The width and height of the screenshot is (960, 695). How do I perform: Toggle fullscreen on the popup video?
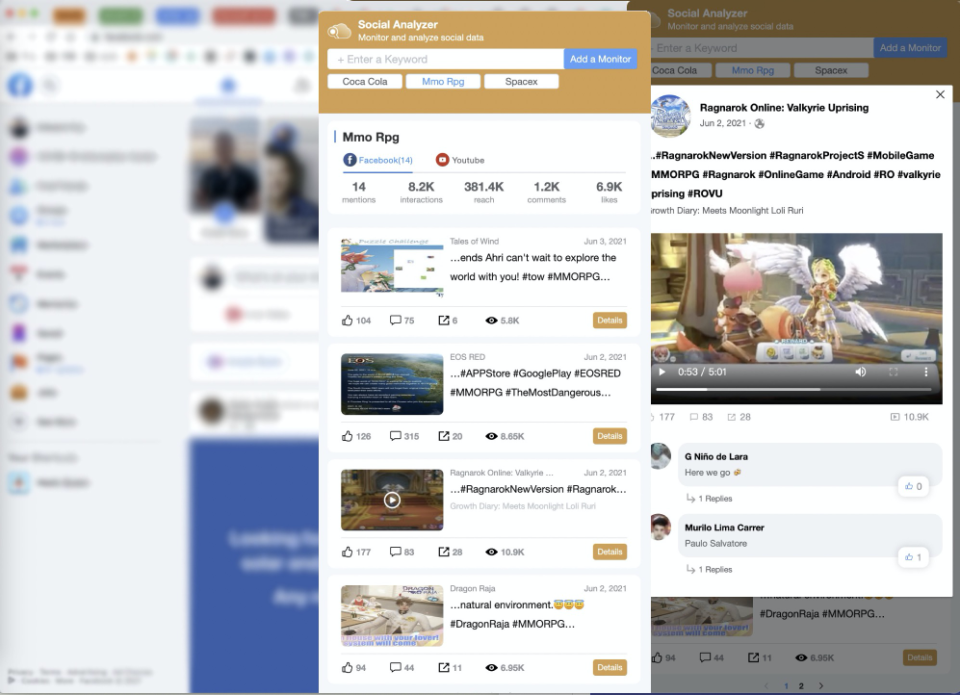point(893,372)
